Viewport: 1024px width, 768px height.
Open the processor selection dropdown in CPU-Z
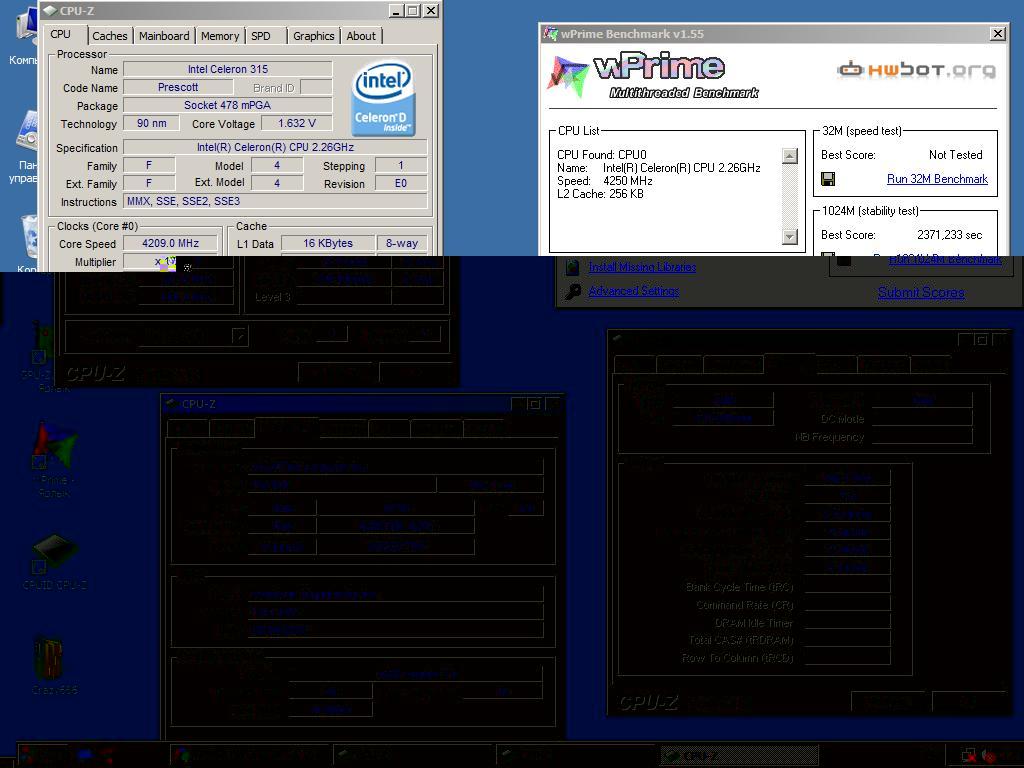[240, 336]
